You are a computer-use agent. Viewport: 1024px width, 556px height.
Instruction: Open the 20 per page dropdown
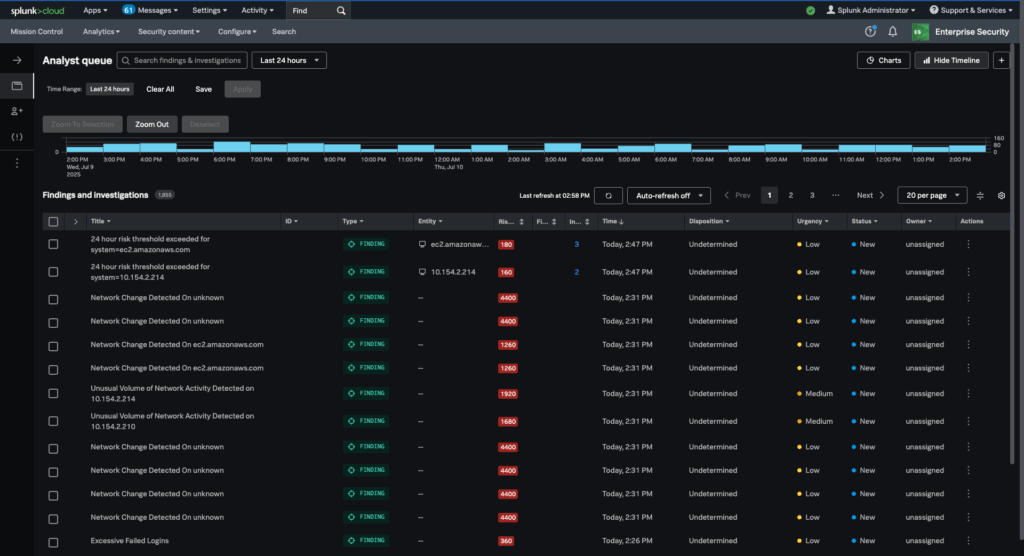(x=932, y=195)
